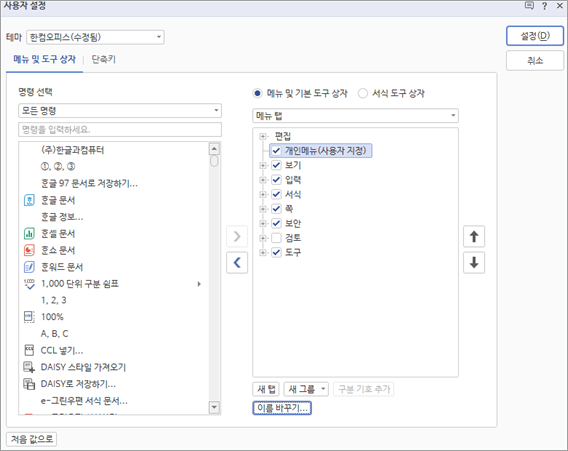Move selected item down with down arrow
The height and width of the screenshot is (451, 568).
click(x=474, y=263)
